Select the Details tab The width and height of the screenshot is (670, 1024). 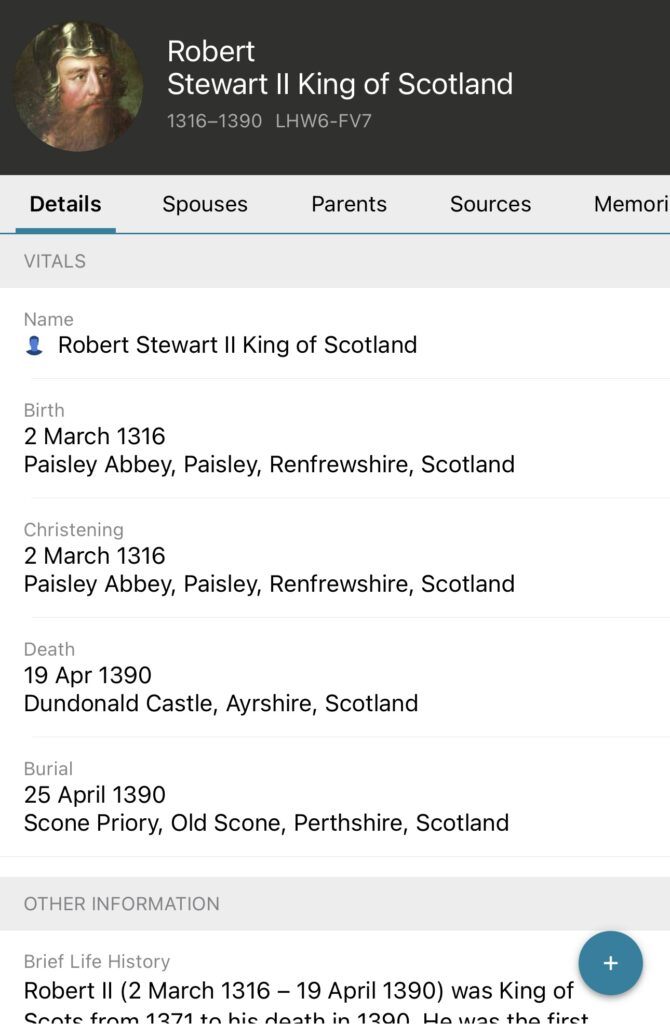tap(65, 204)
